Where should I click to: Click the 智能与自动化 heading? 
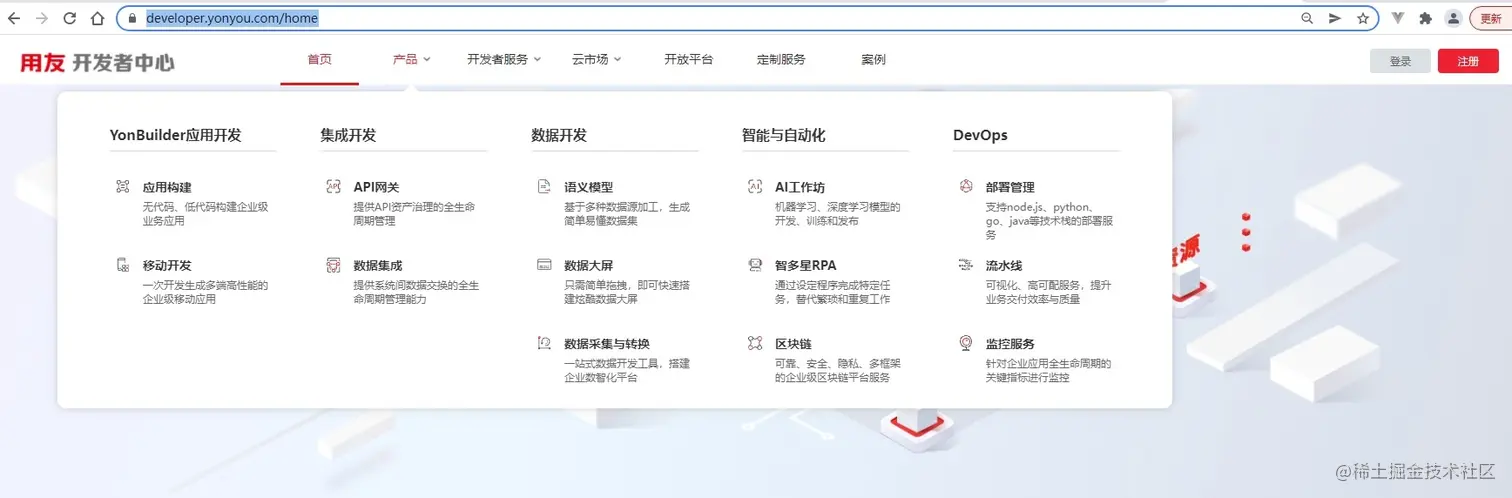pyautogui.click(x=783, y=135)
